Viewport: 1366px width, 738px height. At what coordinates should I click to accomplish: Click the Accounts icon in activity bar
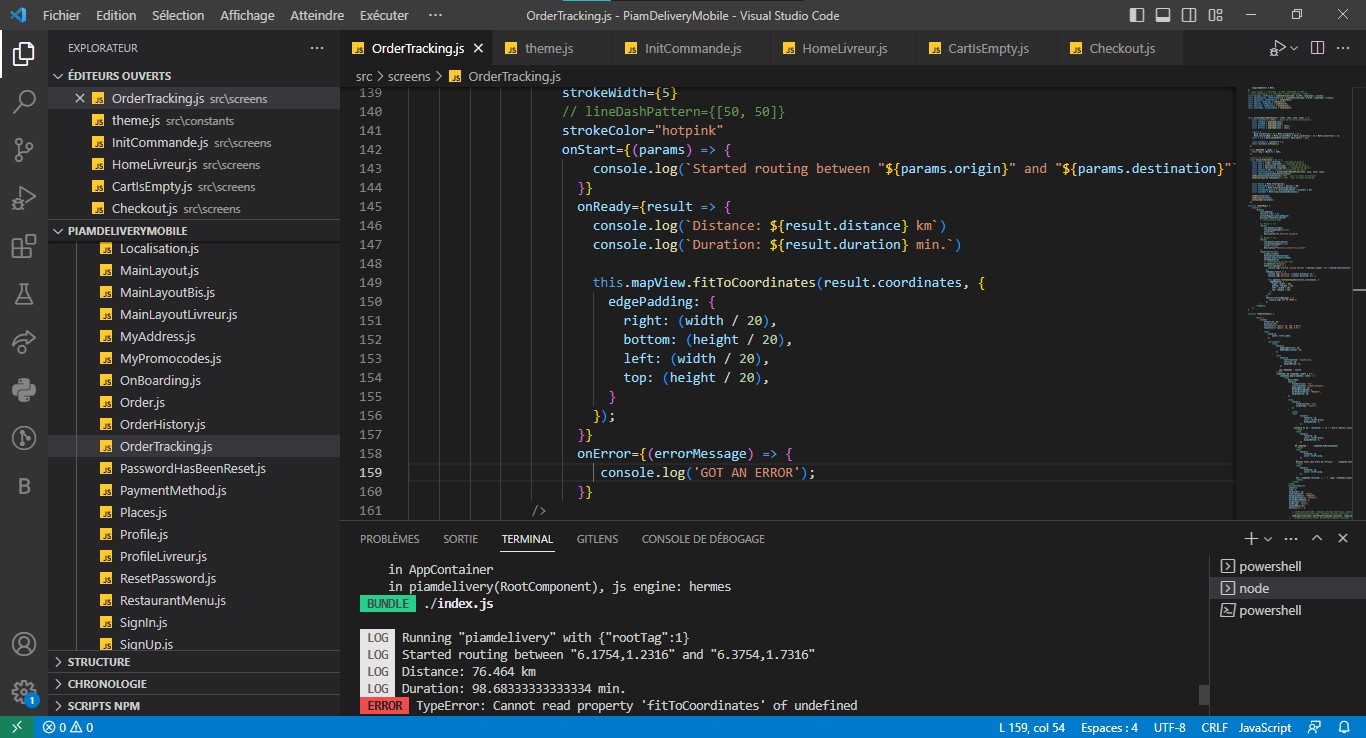pos(23,644)
